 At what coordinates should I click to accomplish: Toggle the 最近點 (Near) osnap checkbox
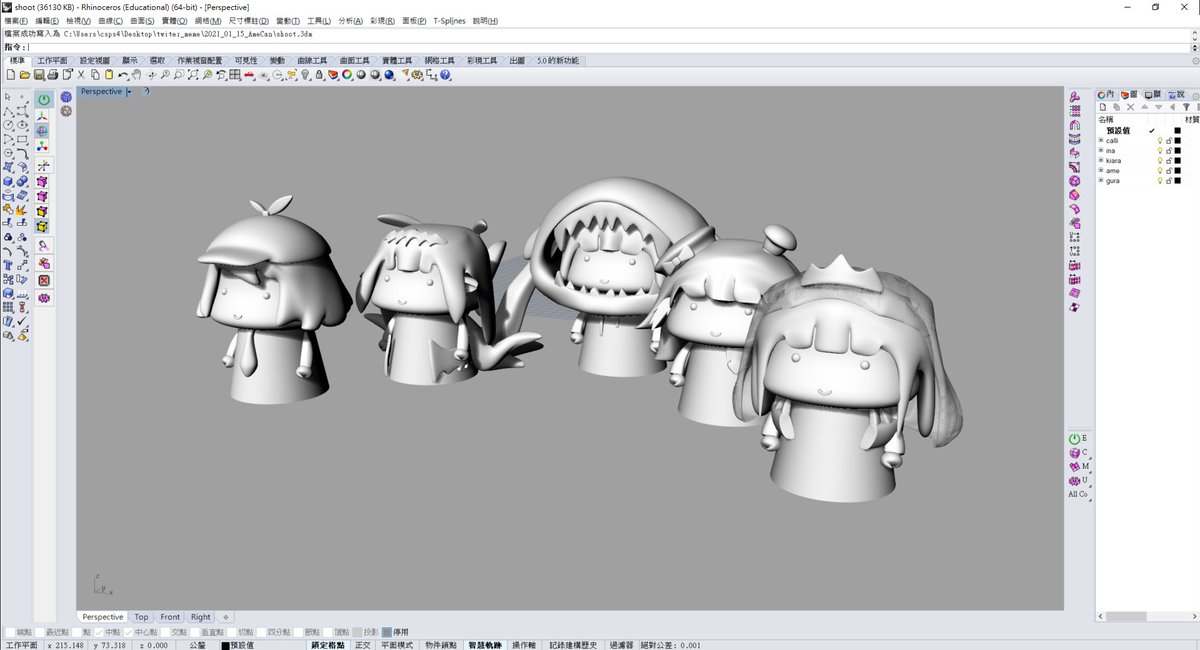[x=40, y=632]
